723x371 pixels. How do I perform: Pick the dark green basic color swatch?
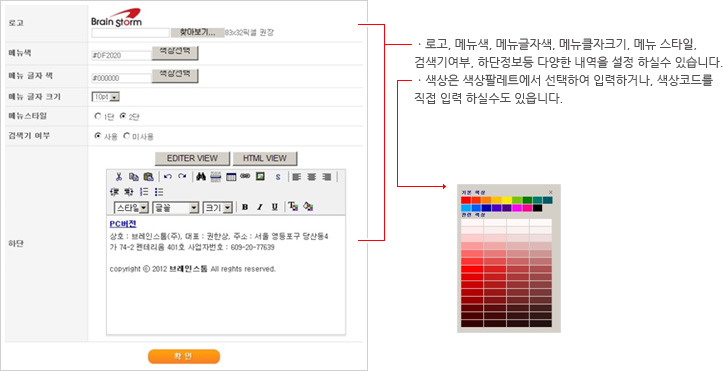pyautogui.click(x=527, y=200)
